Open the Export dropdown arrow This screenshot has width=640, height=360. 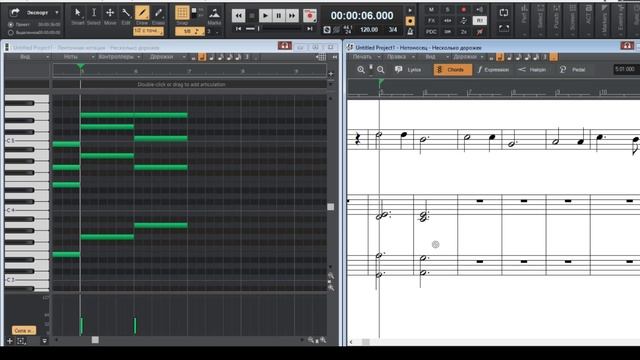click(57, 13)
